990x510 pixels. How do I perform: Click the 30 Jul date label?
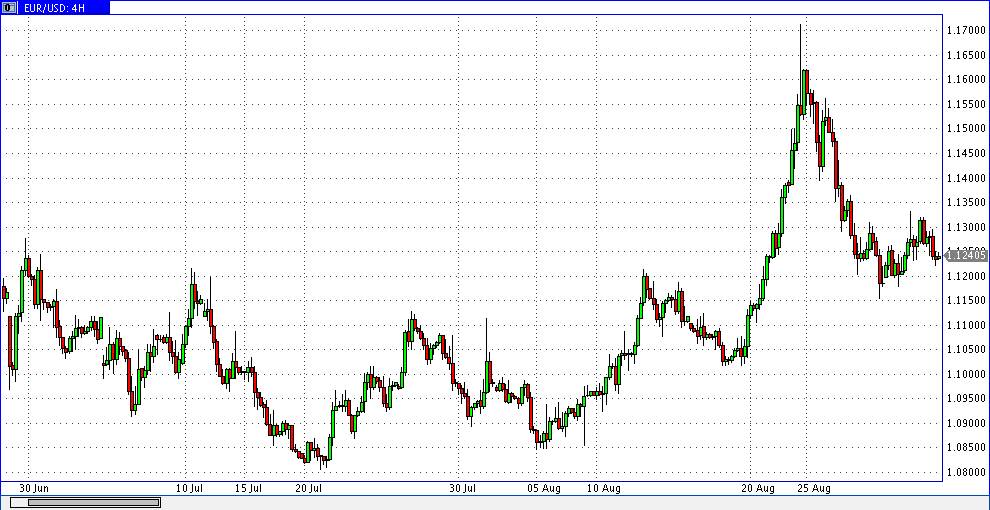(463, 489)
